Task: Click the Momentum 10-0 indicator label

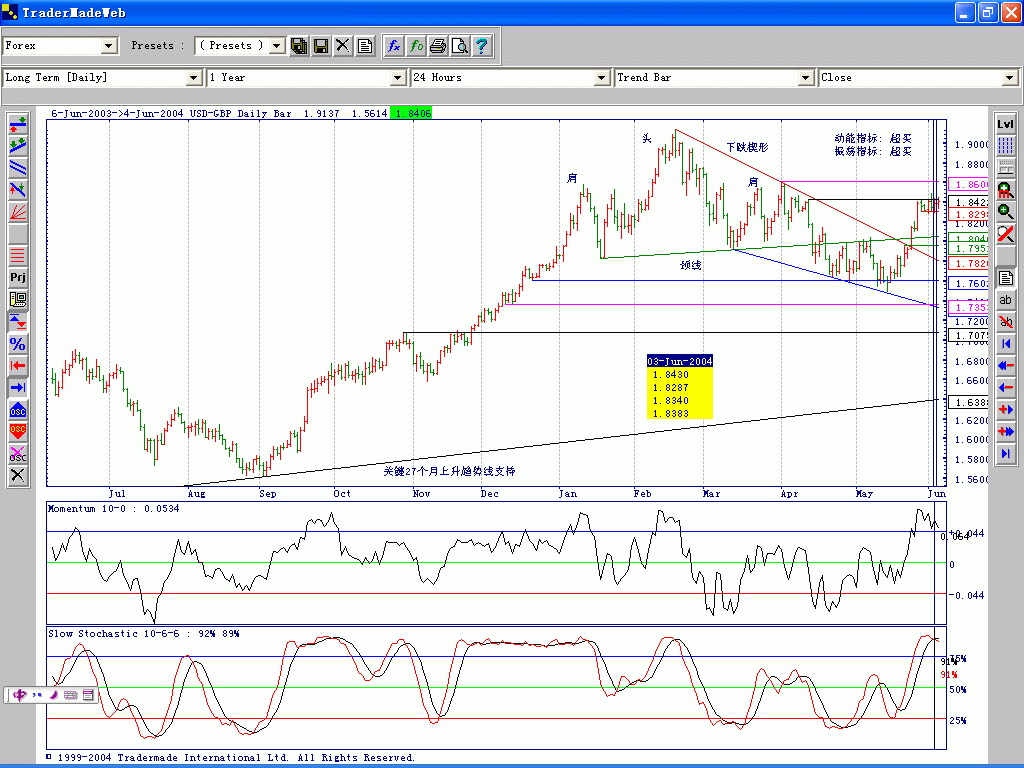Action: pyautogui.click(x=113, y=509)
